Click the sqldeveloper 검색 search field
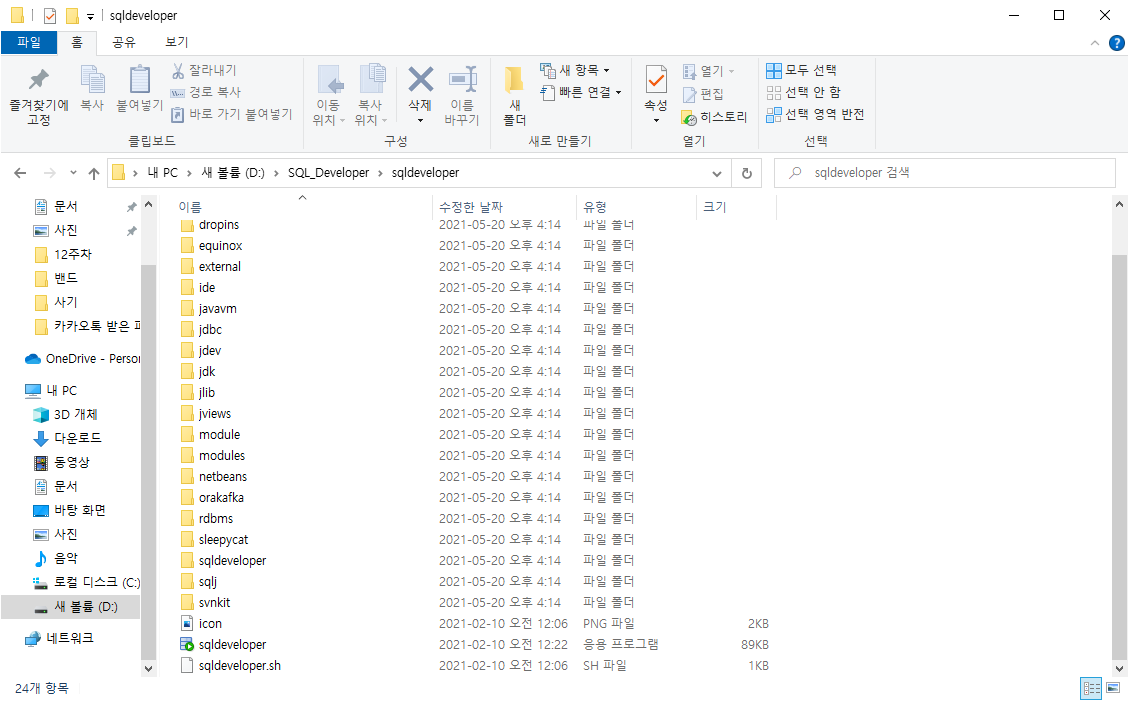1129x701 pixels. (x=944, y=173)
